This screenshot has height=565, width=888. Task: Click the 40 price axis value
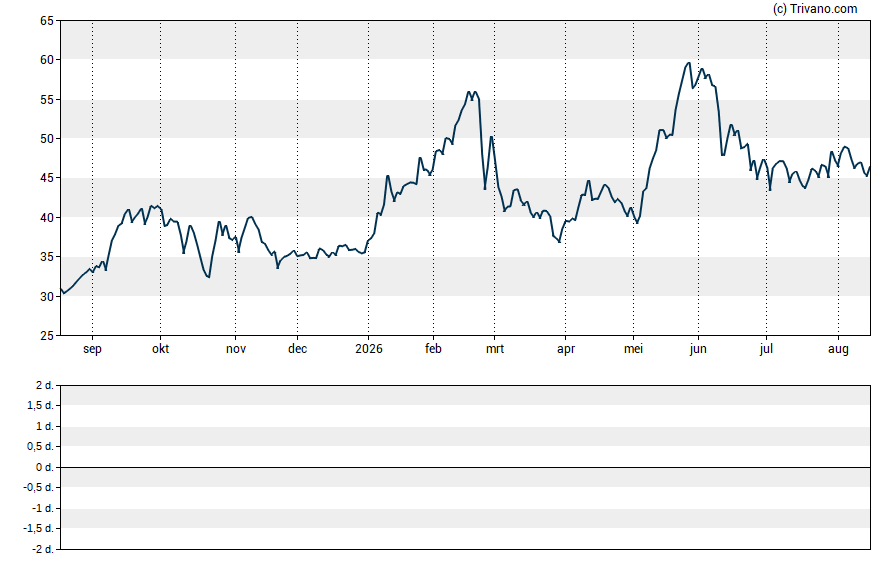(x=47, y=217)
